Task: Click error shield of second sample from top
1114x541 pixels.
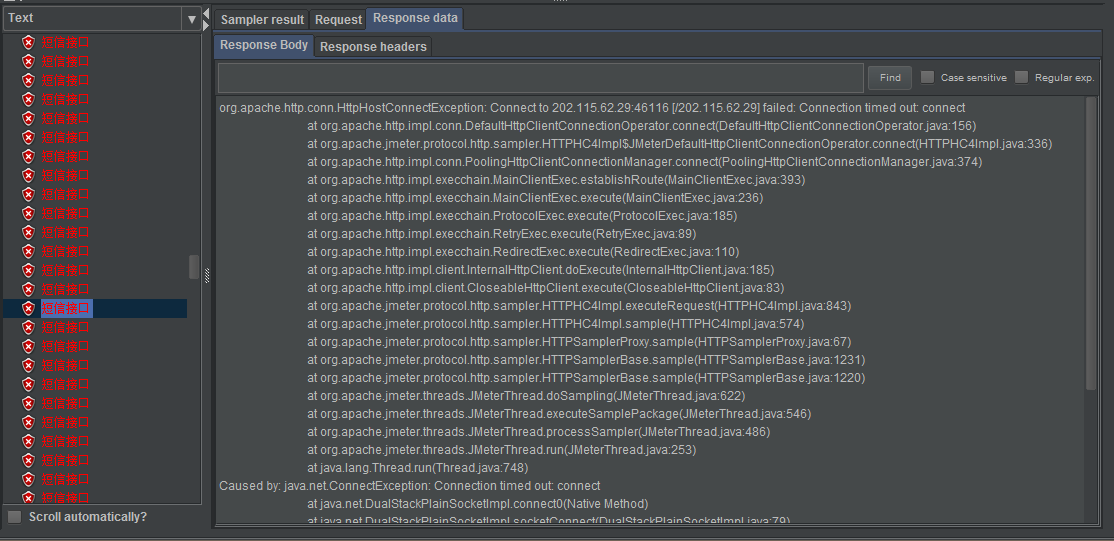Action: pyautogui.click(x=28, y=61)
